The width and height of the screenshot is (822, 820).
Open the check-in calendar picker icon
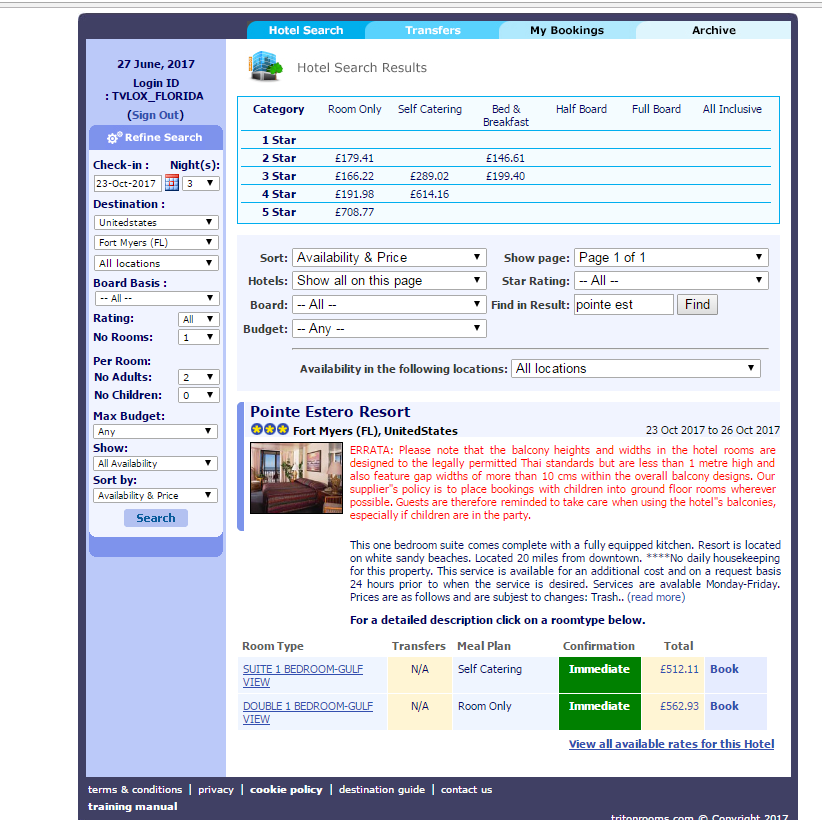point(171,183)
